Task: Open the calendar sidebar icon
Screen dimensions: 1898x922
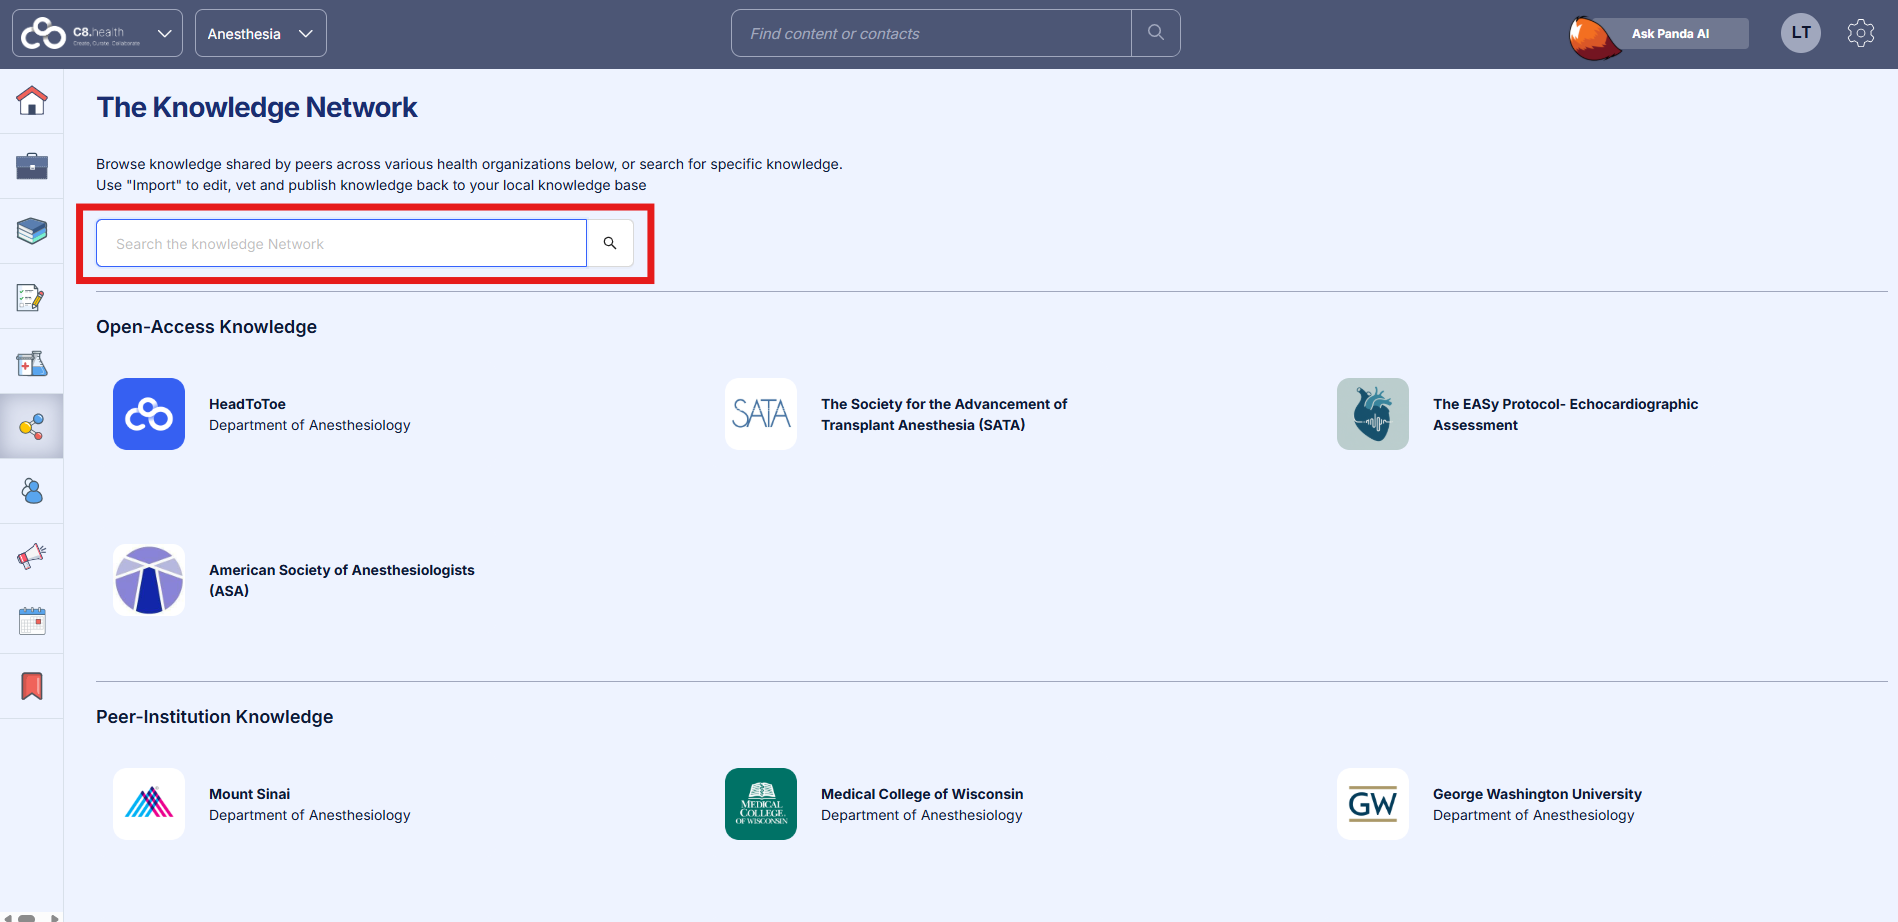Action: [x=32, y=621]
